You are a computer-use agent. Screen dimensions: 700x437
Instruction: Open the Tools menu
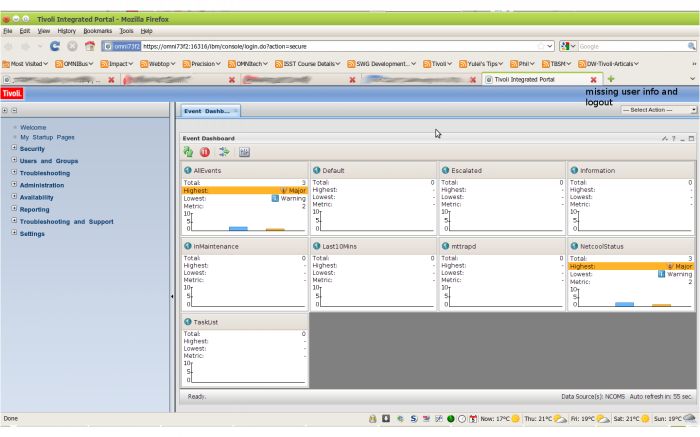(x=126, y=31)
